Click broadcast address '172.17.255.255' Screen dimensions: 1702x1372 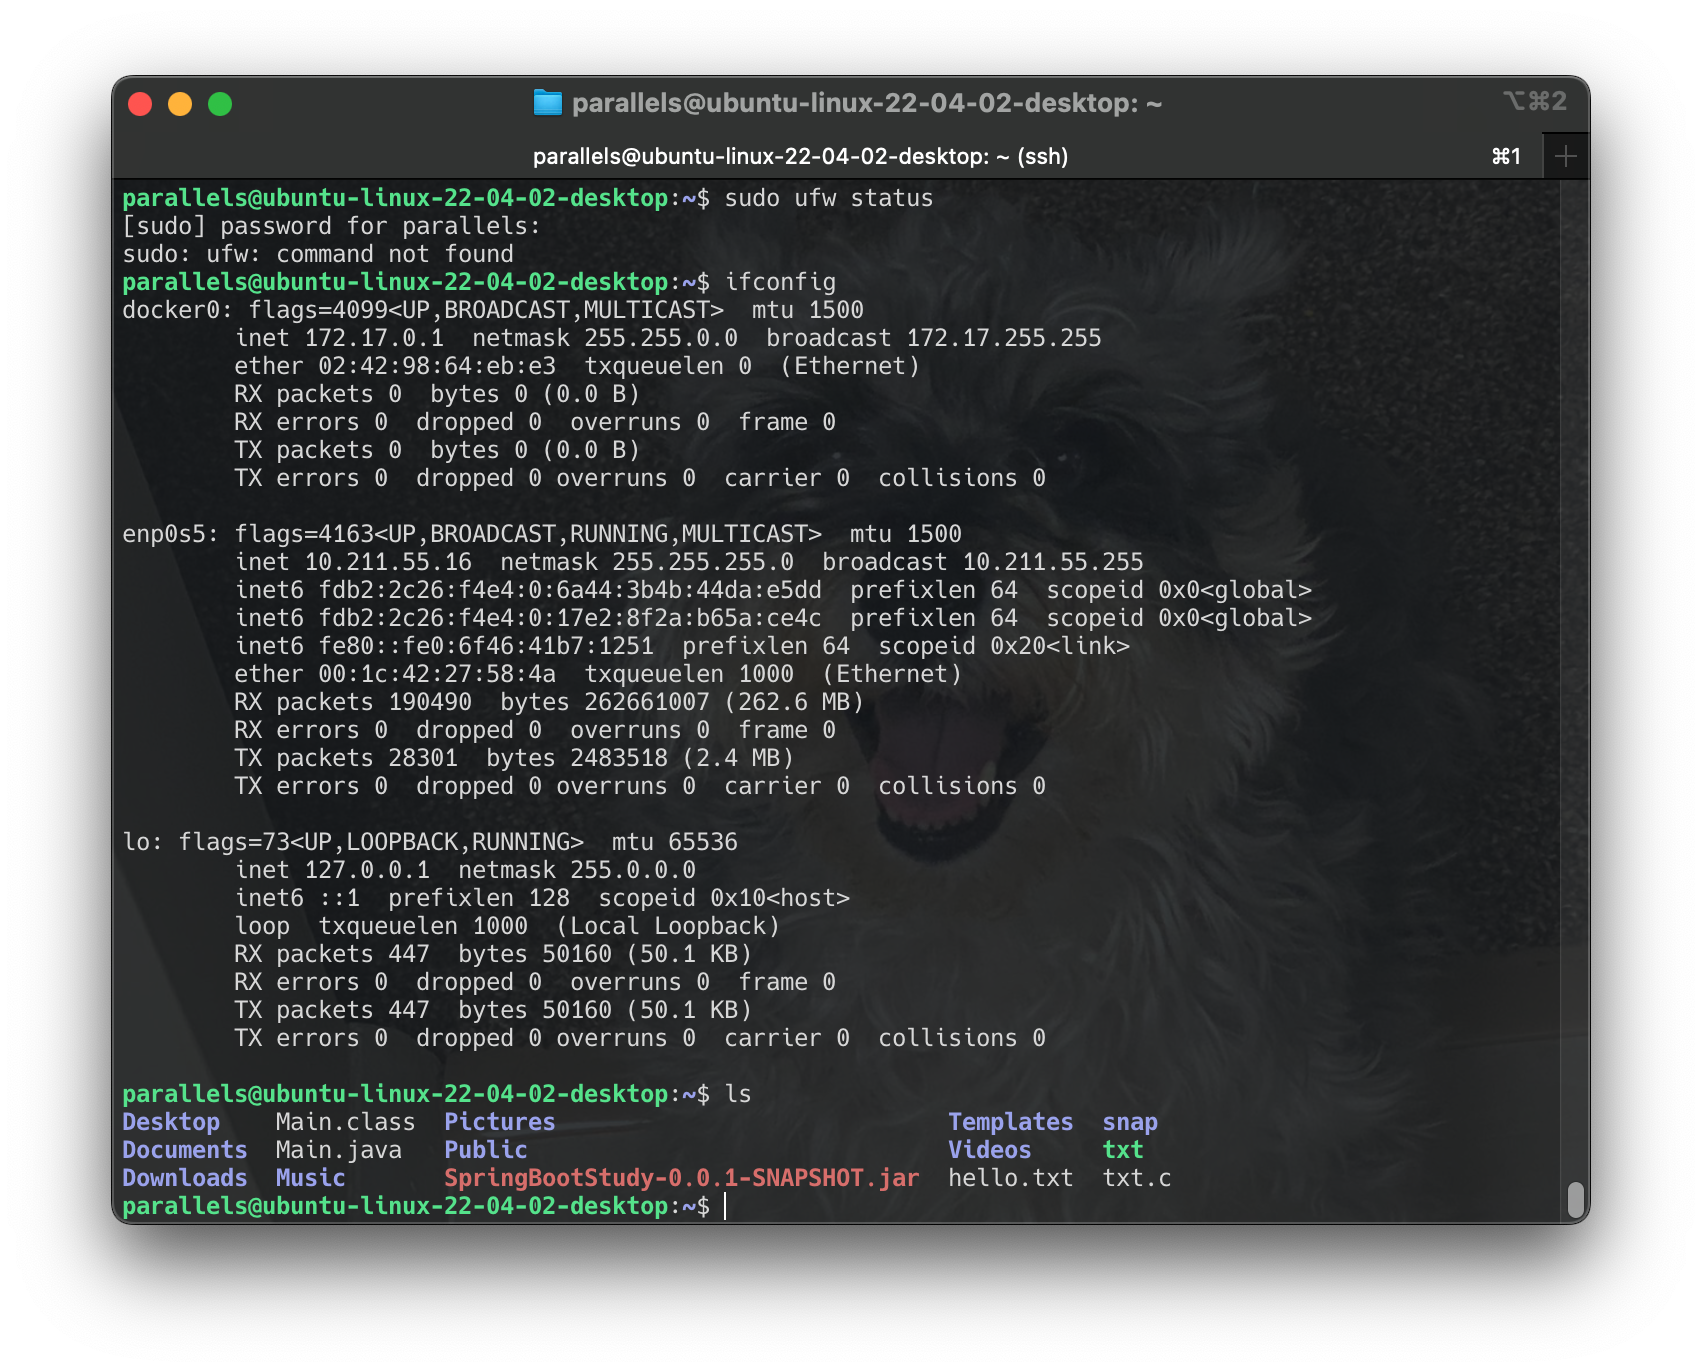pos(1004,338)
